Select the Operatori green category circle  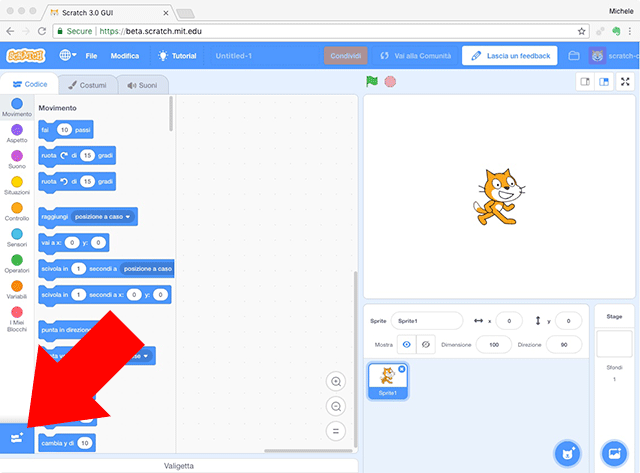coord(17,260)
